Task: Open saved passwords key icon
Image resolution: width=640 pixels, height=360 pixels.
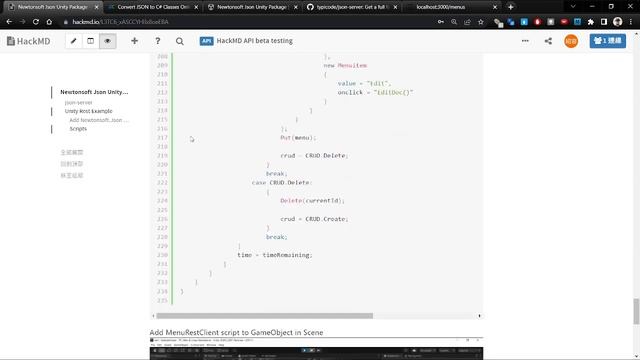Action: [441, 22]
